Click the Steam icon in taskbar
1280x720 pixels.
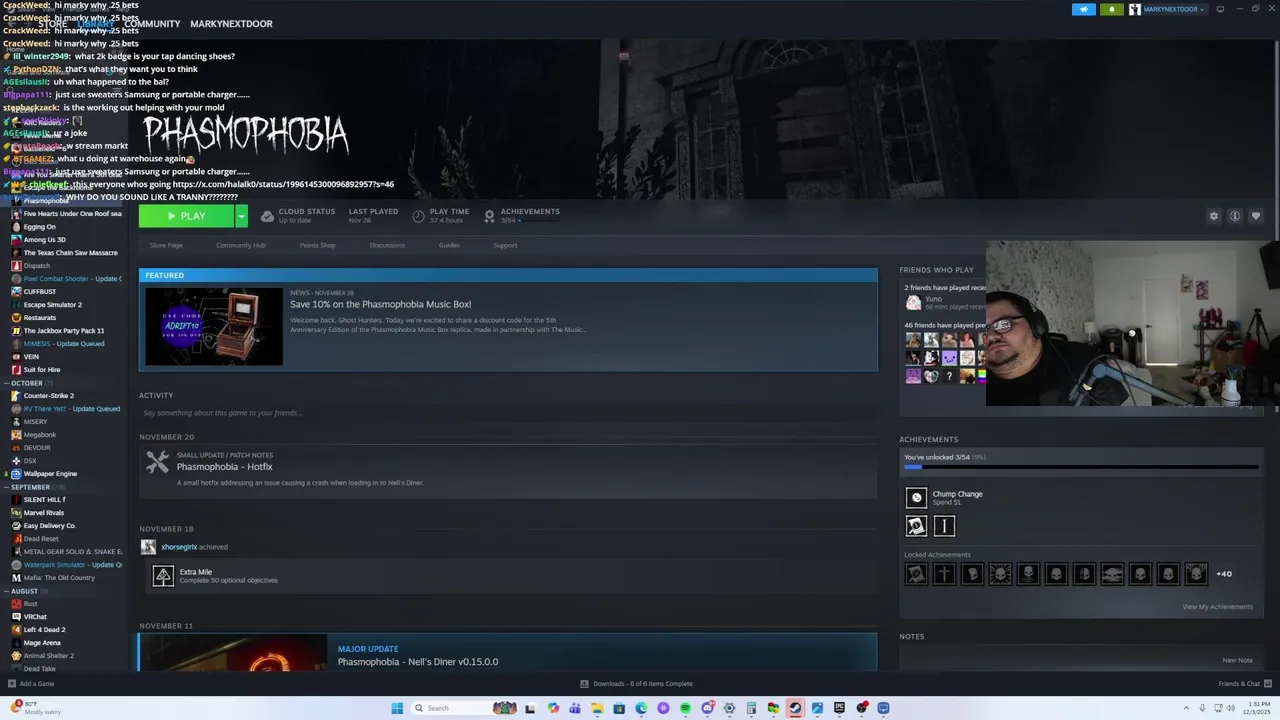(x=795, y=708)
